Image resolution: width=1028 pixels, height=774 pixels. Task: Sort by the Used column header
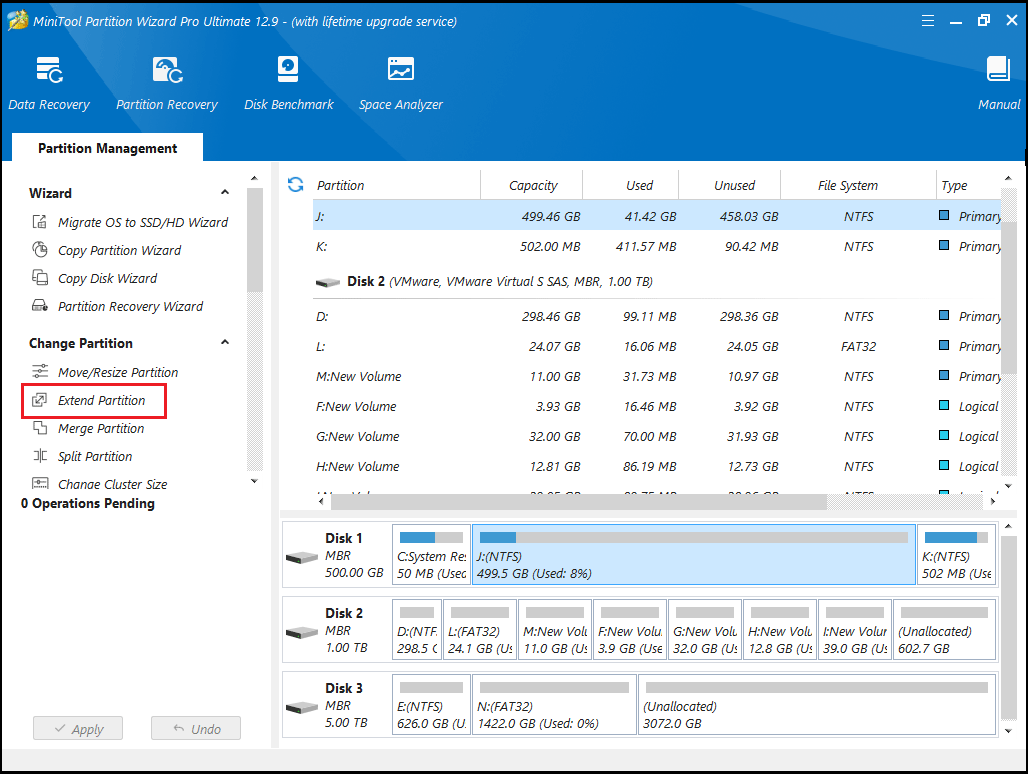[x=639, y=185]
